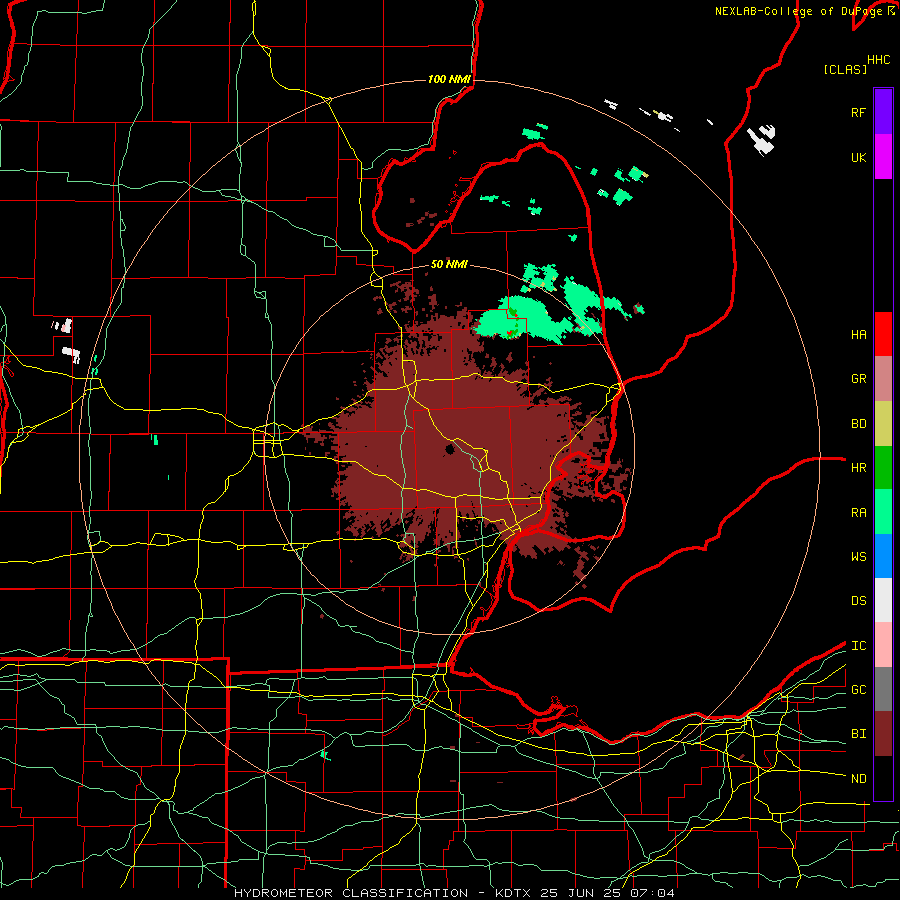The height and width of the screenshot is (900, 900).
Task: Pick the blue WS legend swatch
Action: coord(883,556)
